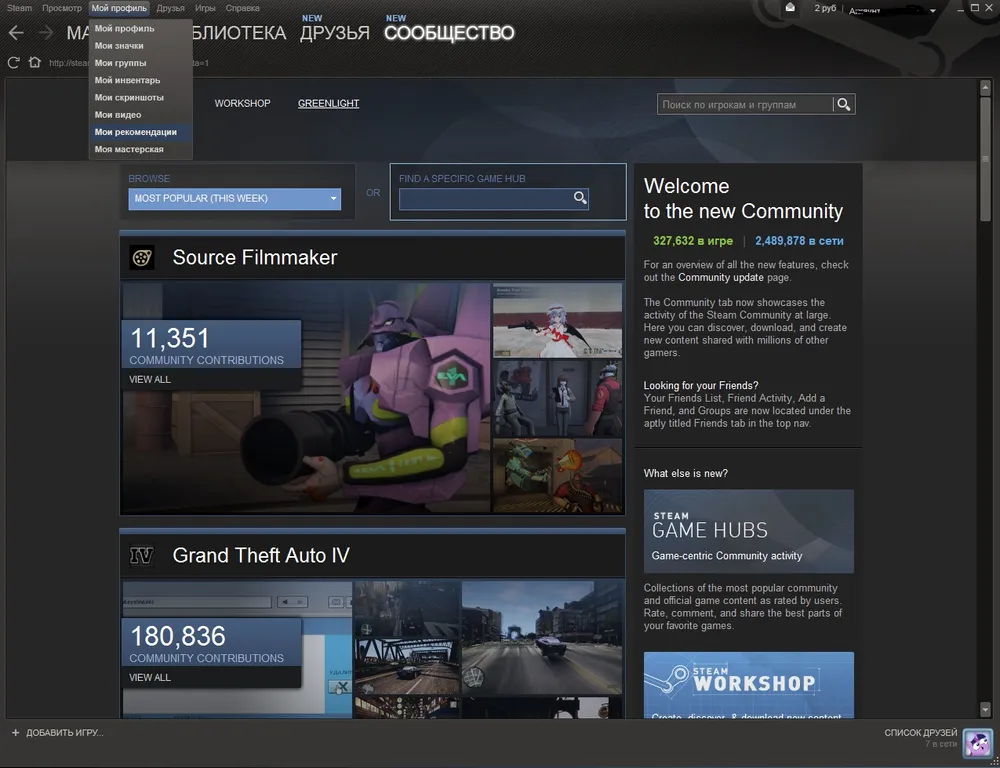Viewport: 1000px width, 768px height.
Task: Open the friends list avatar icon
Action: (977, 743)
